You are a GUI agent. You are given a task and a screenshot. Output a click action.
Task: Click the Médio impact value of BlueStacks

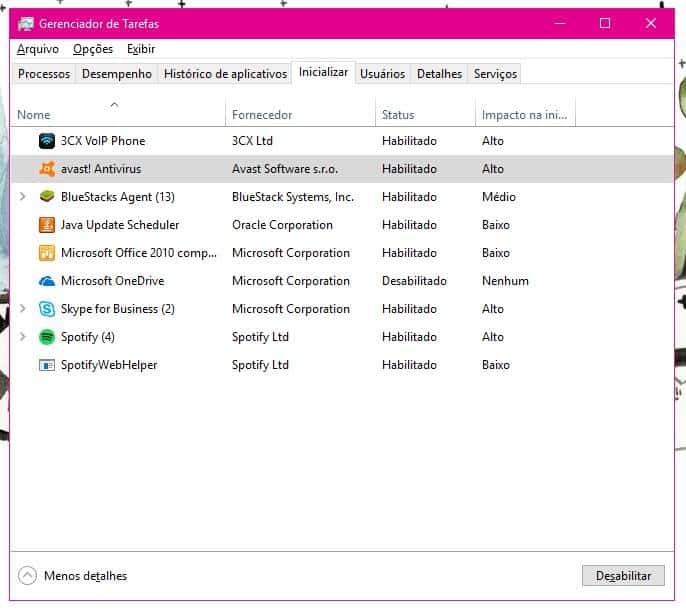point(499,197)
